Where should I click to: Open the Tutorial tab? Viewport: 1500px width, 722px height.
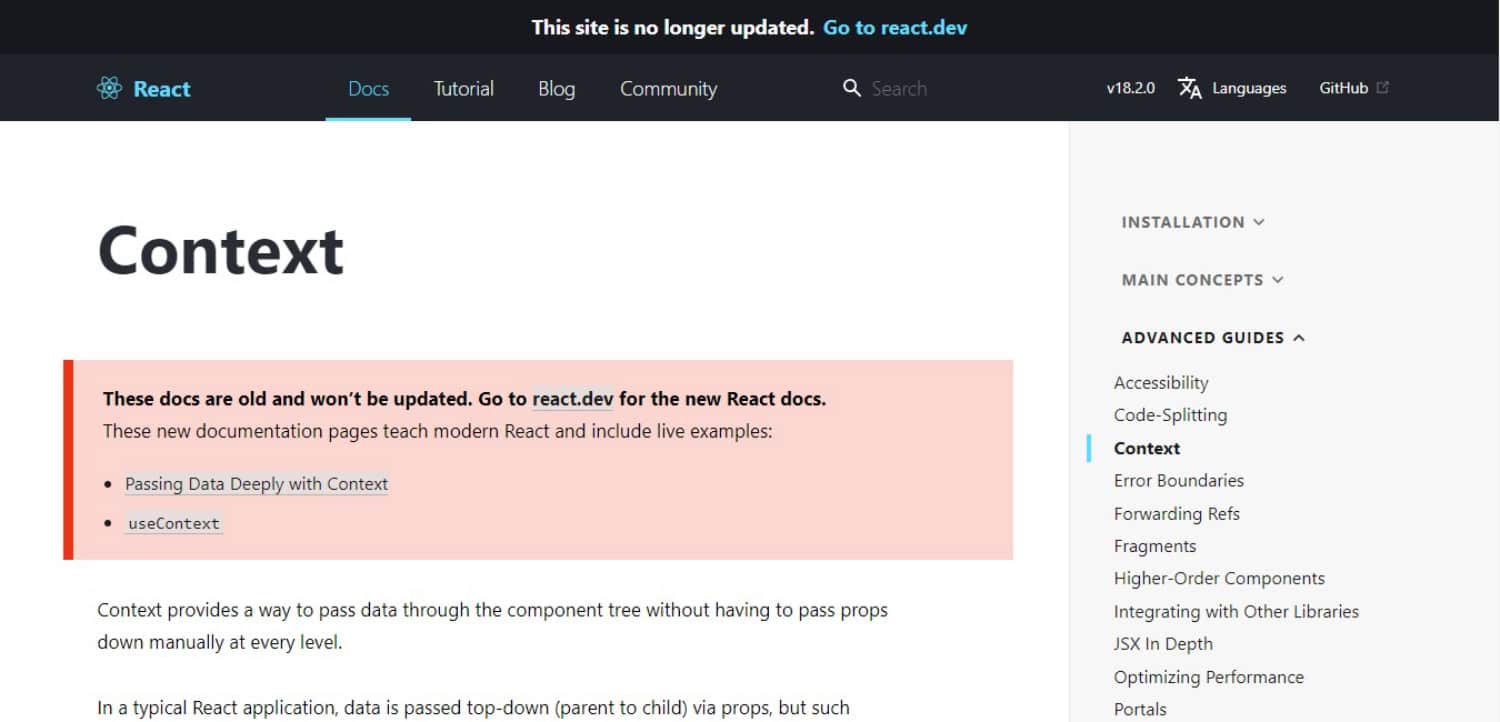(x=463, y=88)
